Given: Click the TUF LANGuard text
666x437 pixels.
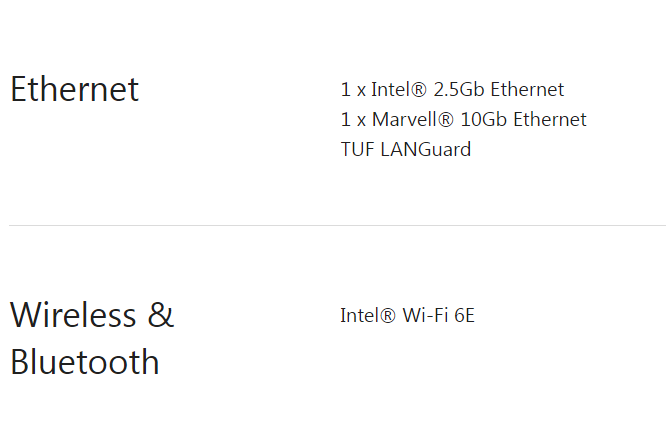Looking at the screenshot, I should pyautogui.click(x=406, y=149).
